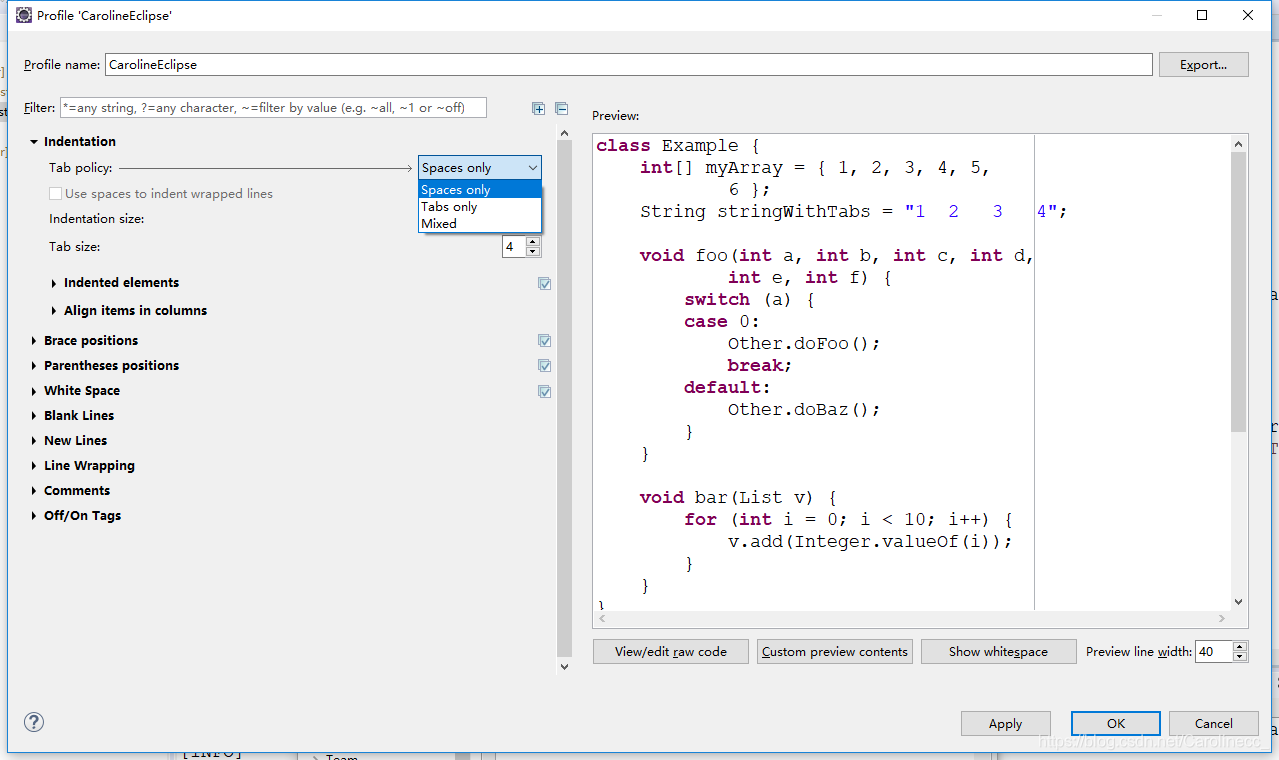Open the help question mark icon
The image size is (1279, 760).
point(34,722)
